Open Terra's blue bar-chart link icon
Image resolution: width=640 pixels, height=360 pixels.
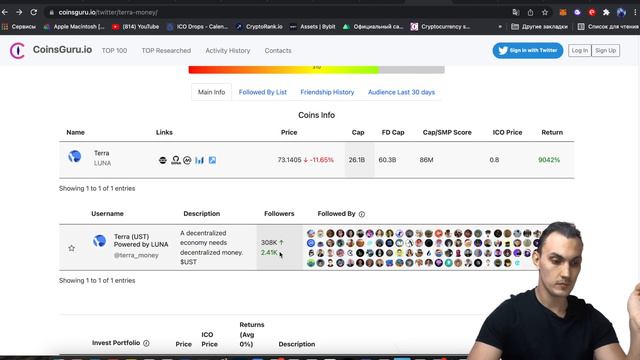click(x=199, y=160)
